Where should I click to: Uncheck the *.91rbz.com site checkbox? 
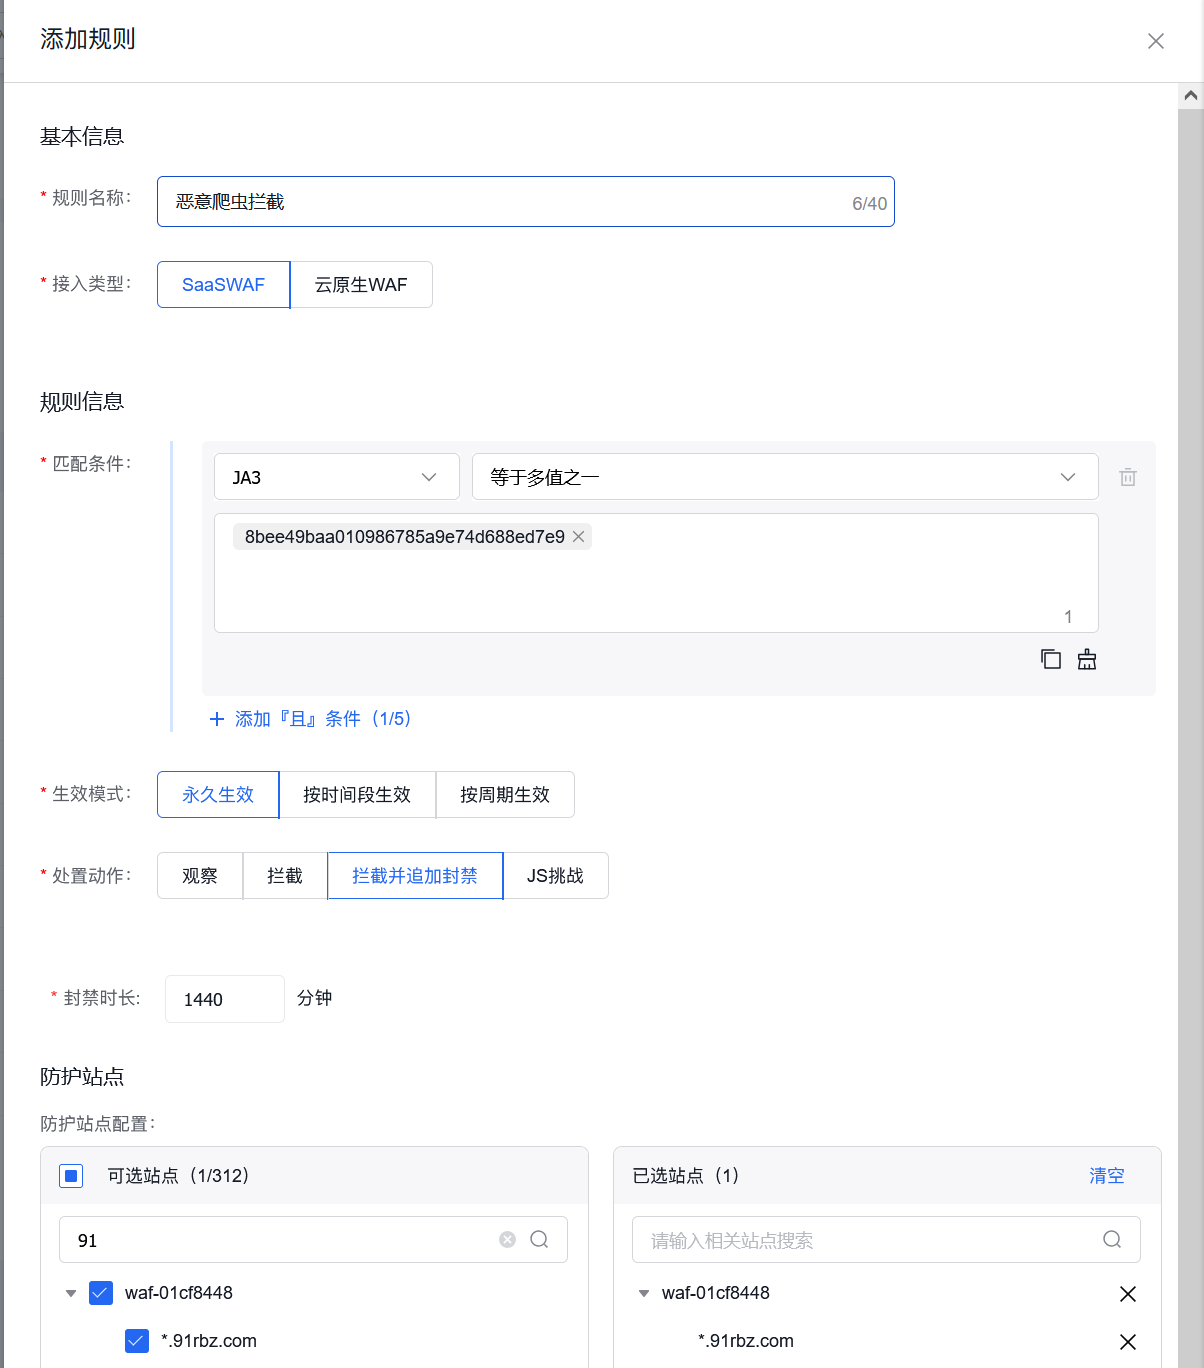(137, 1341)
